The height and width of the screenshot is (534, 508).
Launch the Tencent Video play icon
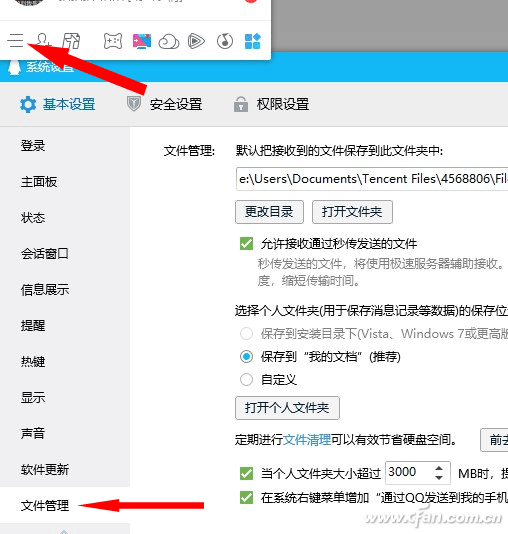point(196,41)
